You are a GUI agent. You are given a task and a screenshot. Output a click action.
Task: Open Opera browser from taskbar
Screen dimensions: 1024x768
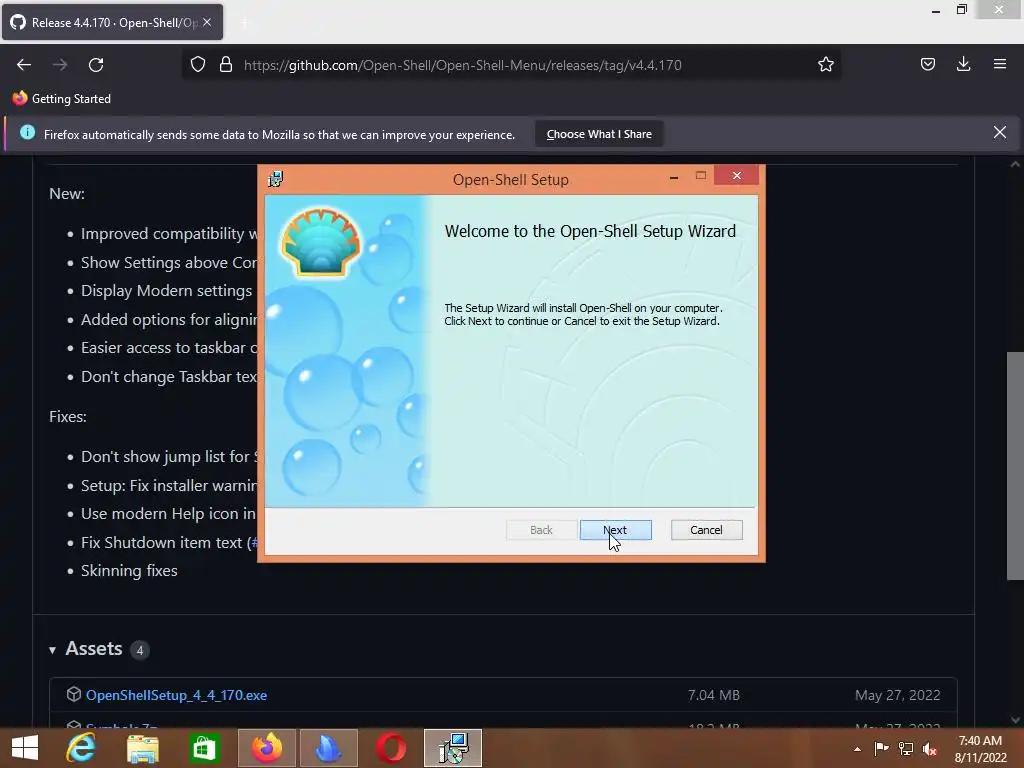click(391, 748)
